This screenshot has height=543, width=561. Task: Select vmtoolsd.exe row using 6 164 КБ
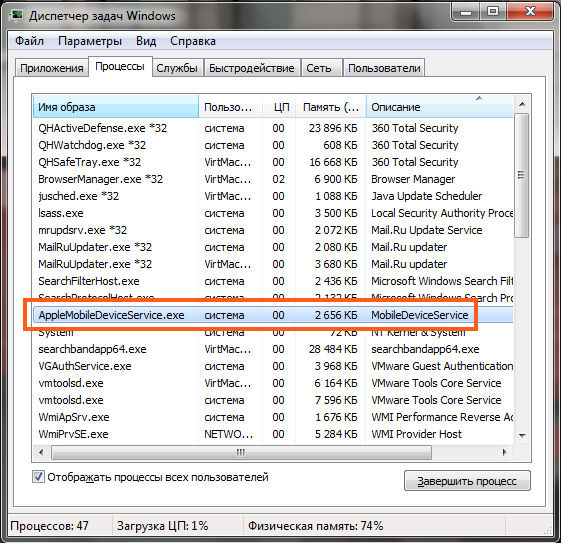pyautogui.click(x=273, y=383)
